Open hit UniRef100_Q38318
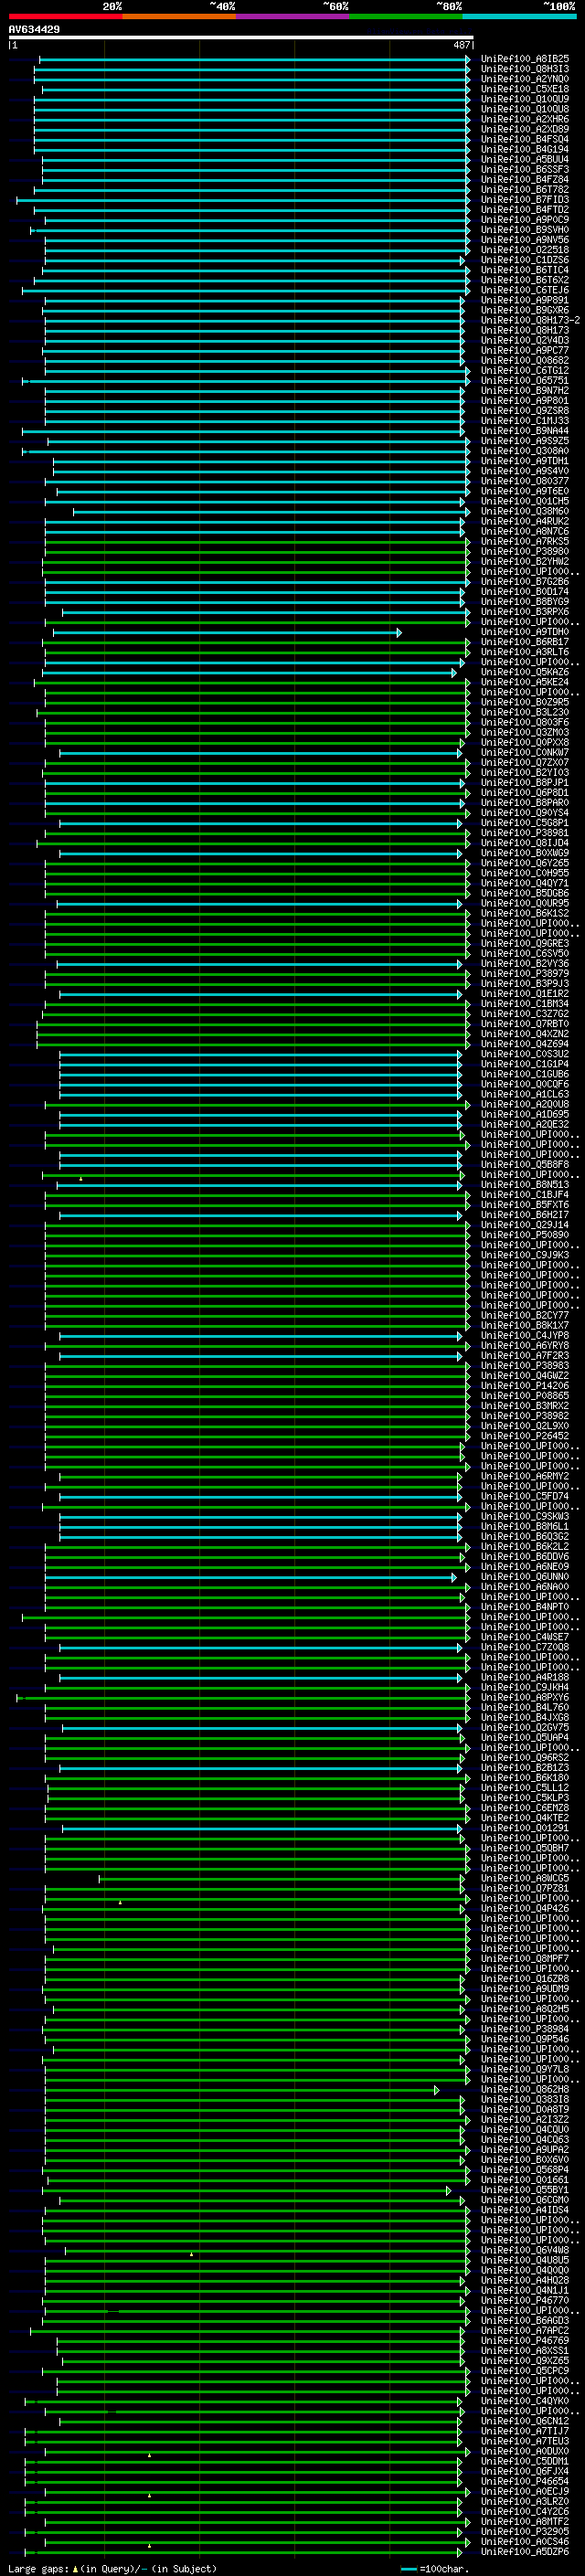Viewport: 585px width, 2576px height. point(525,2100)
